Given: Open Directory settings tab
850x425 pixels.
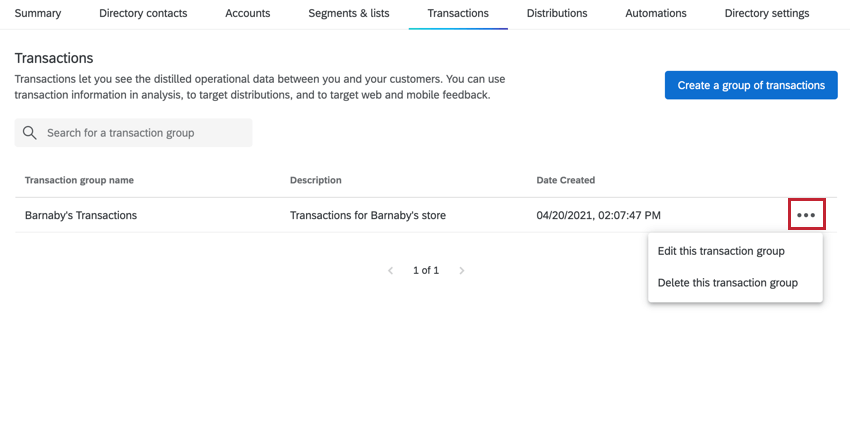Looking at the screenshot, I should [767, 14].
